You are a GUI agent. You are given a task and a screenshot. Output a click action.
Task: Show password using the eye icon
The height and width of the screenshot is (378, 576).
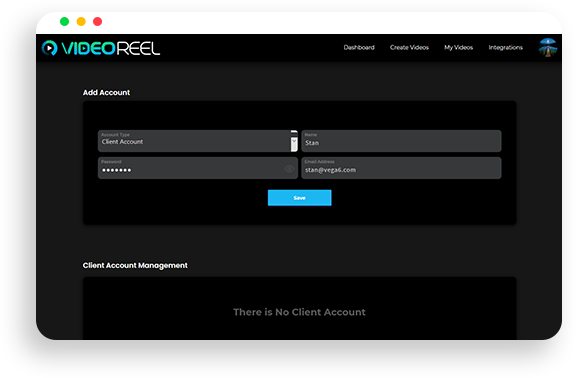coord(289,169)
